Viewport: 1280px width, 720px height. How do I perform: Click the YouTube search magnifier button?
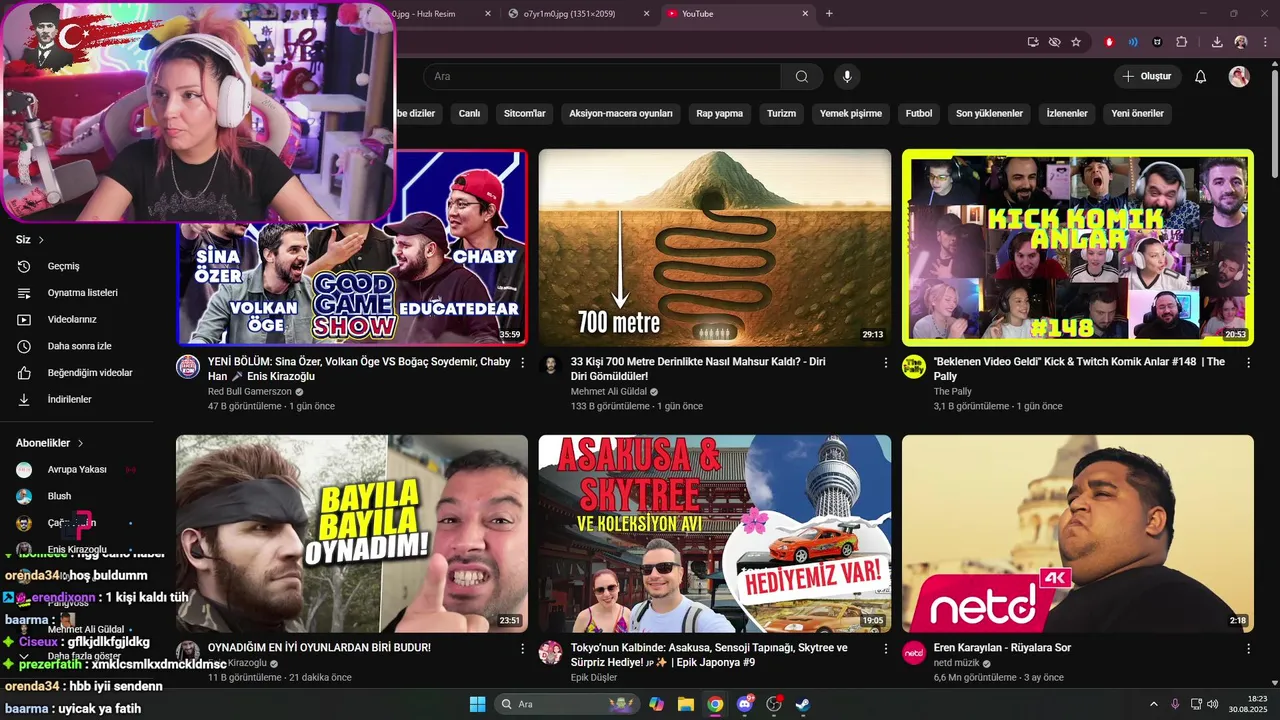coord(801,77)
